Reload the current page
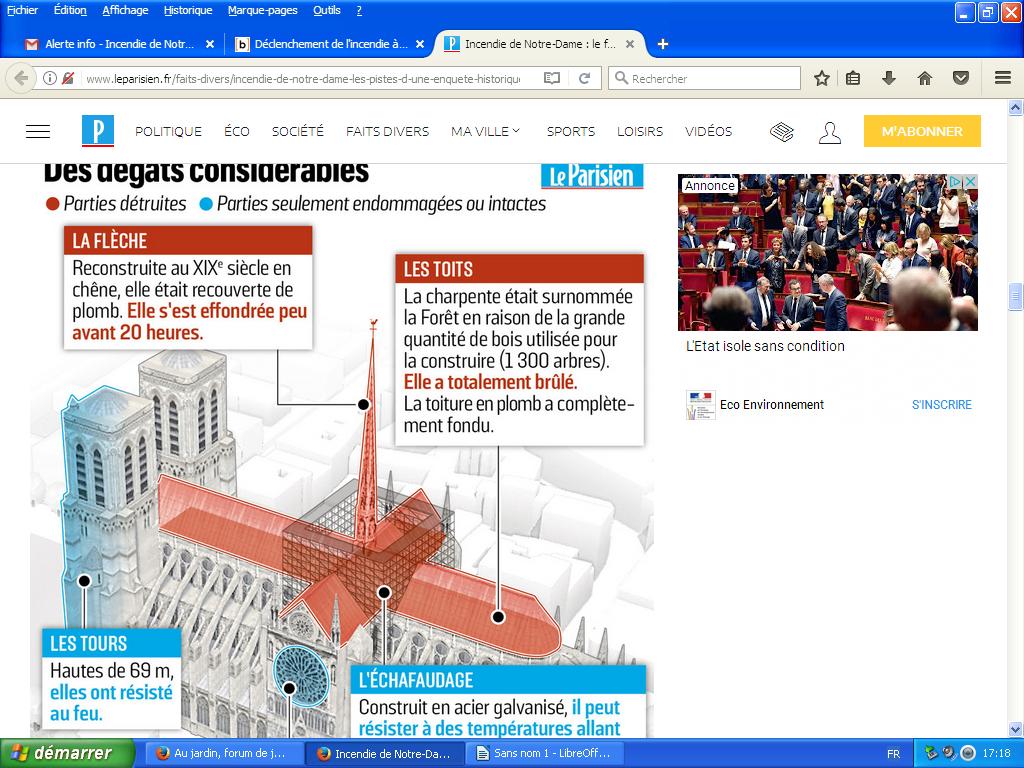Viewport: 1024px width, 768px height. click(584, 78)
